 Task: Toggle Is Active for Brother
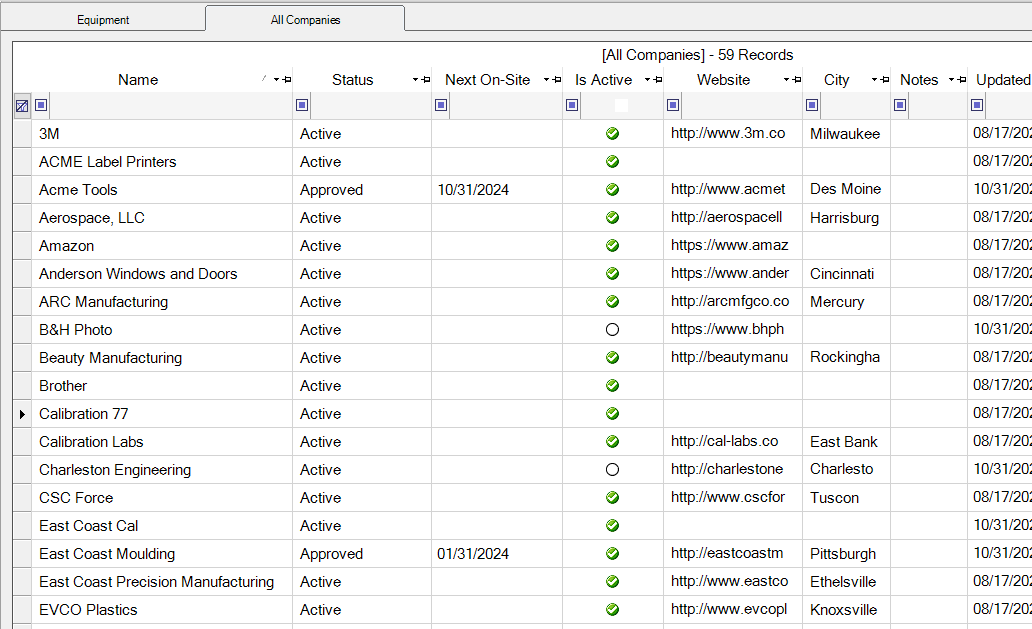(x=612, y=386)
